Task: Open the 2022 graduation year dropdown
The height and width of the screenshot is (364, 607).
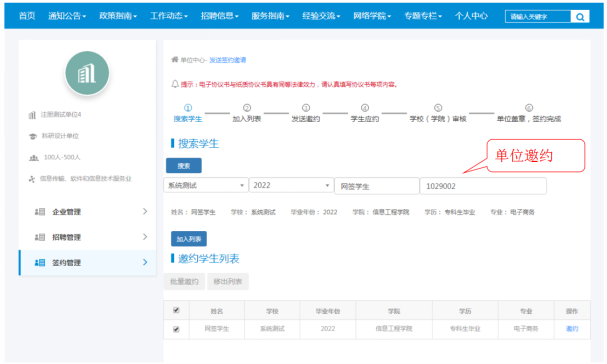Action: [x=291, y=185]
